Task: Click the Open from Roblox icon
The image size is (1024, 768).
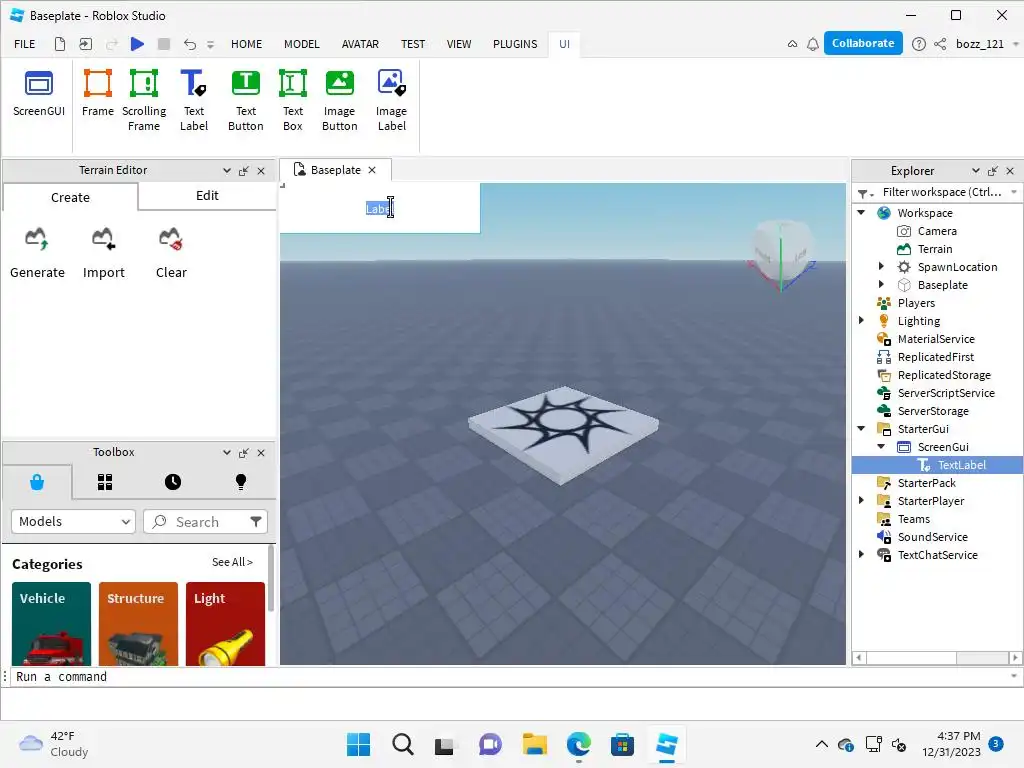Action: (86, 44)
